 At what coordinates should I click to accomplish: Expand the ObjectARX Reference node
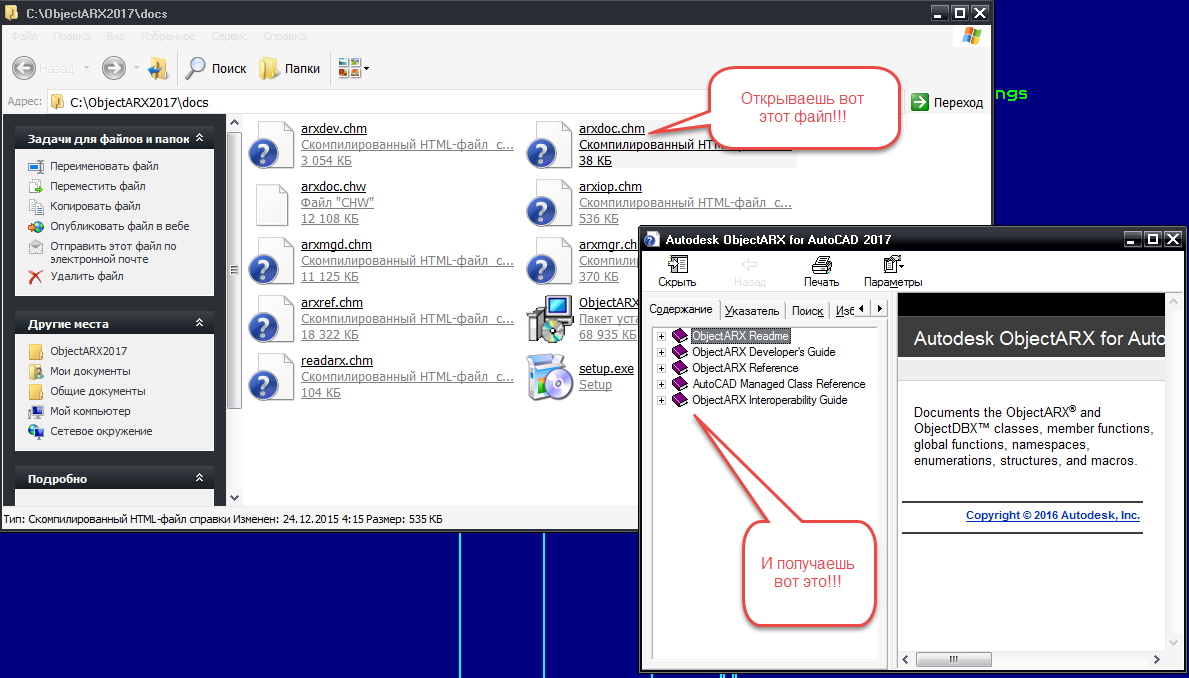(x=661, y=368)
